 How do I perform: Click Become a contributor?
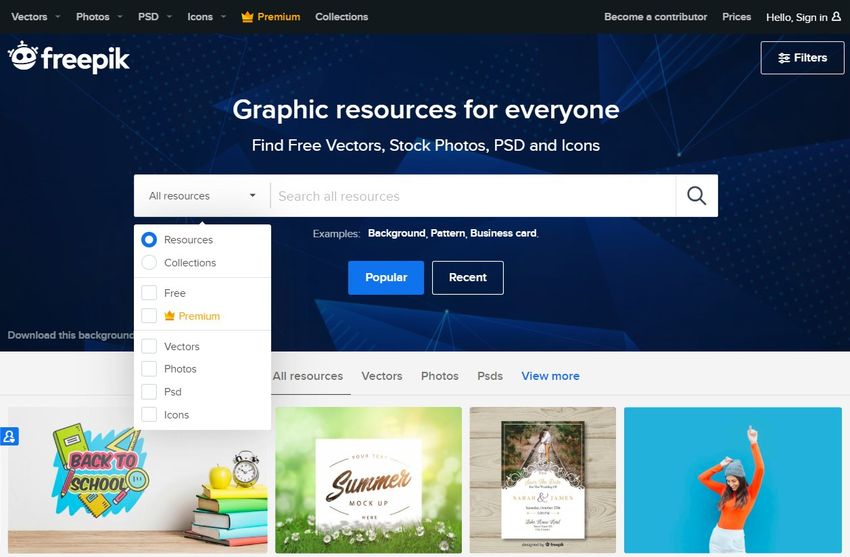[655, 17]
